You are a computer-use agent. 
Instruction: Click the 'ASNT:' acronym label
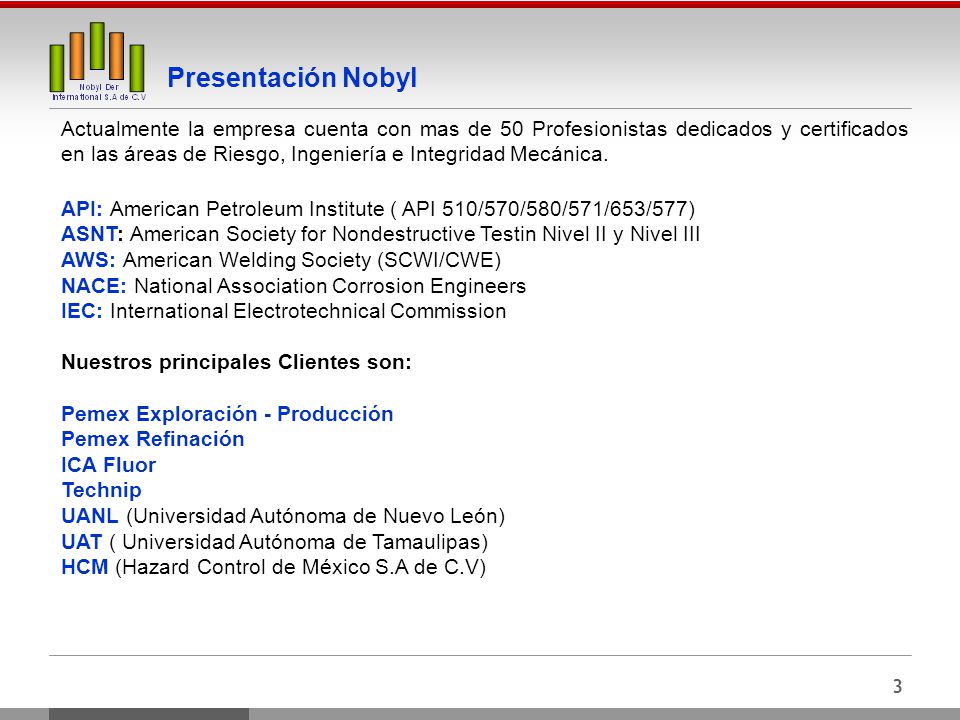click(92, 234)
